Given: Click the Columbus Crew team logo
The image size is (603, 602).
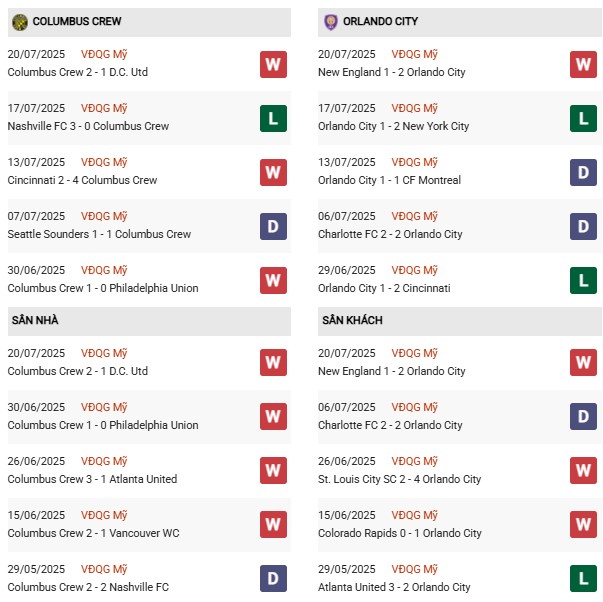Looking at the screenshot, I should coord(19,21).
